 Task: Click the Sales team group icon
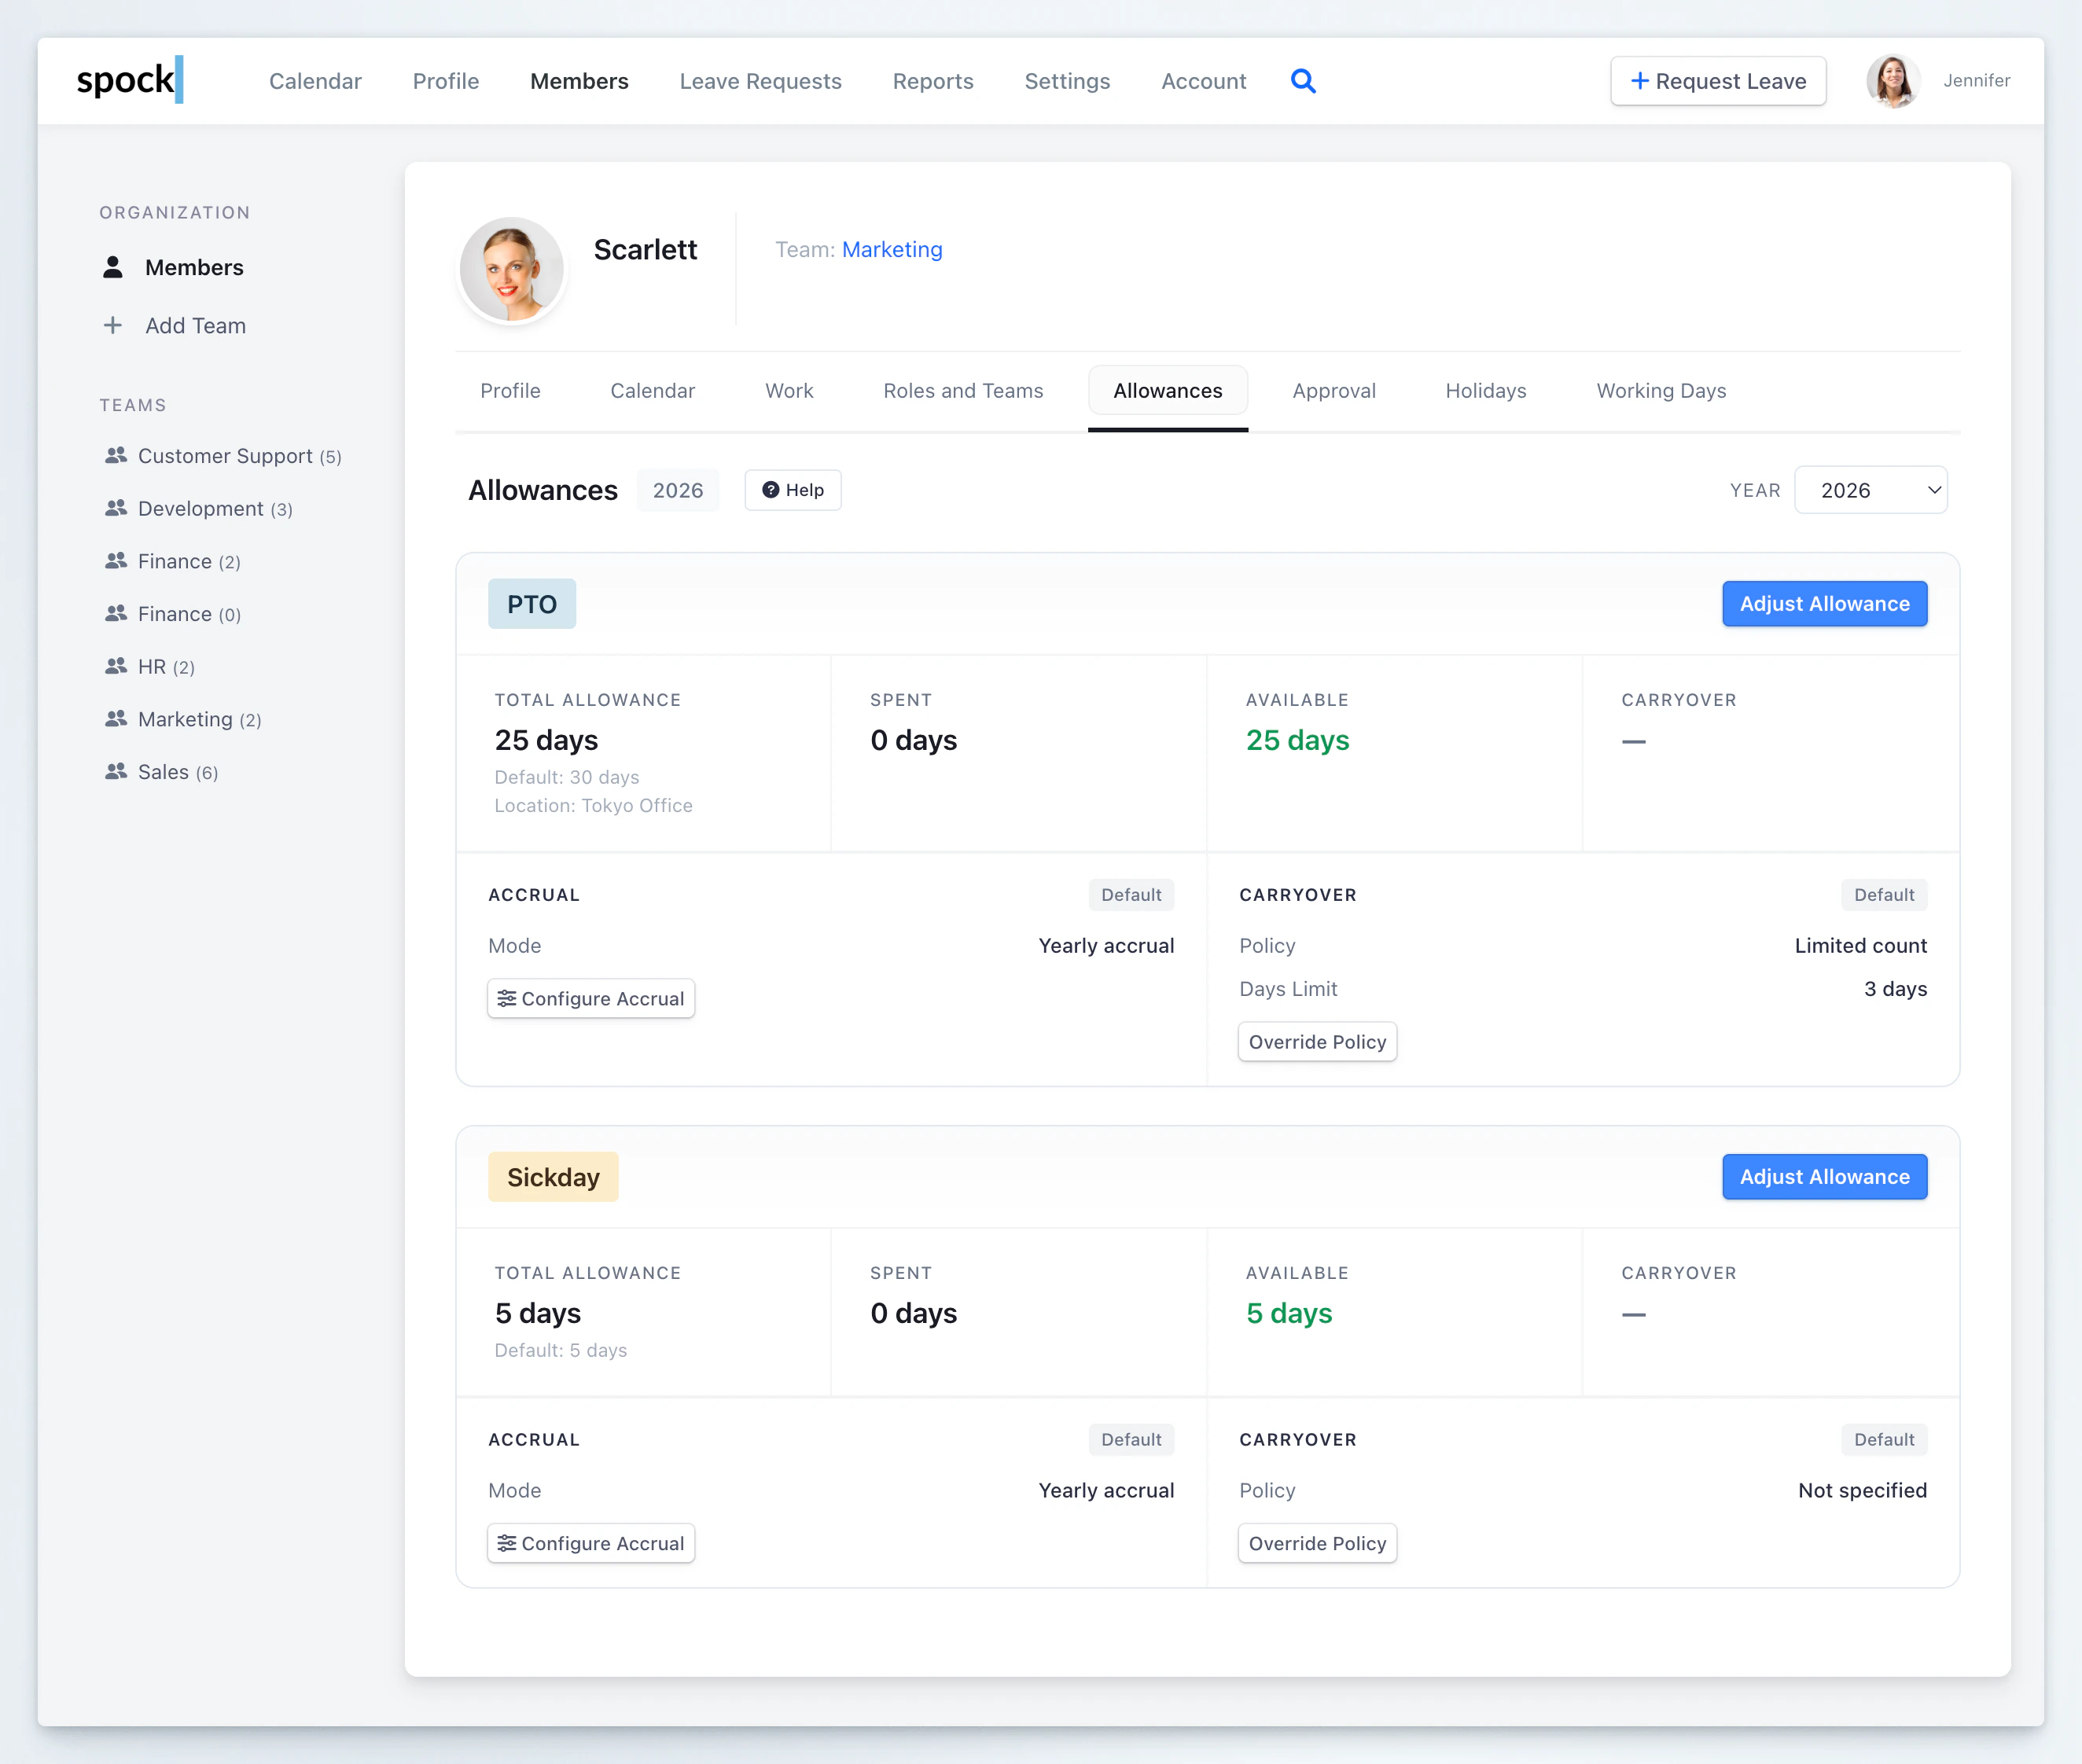116,772
